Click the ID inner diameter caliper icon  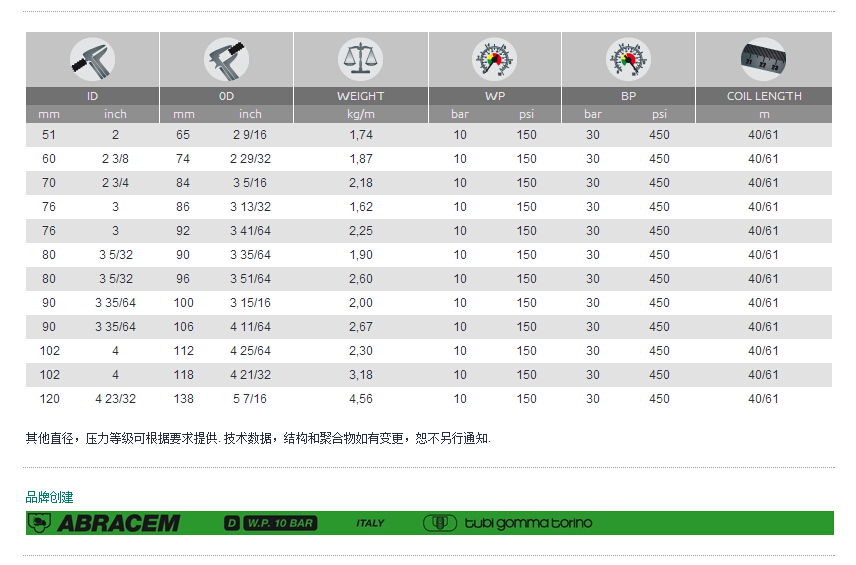click(92, 59)
